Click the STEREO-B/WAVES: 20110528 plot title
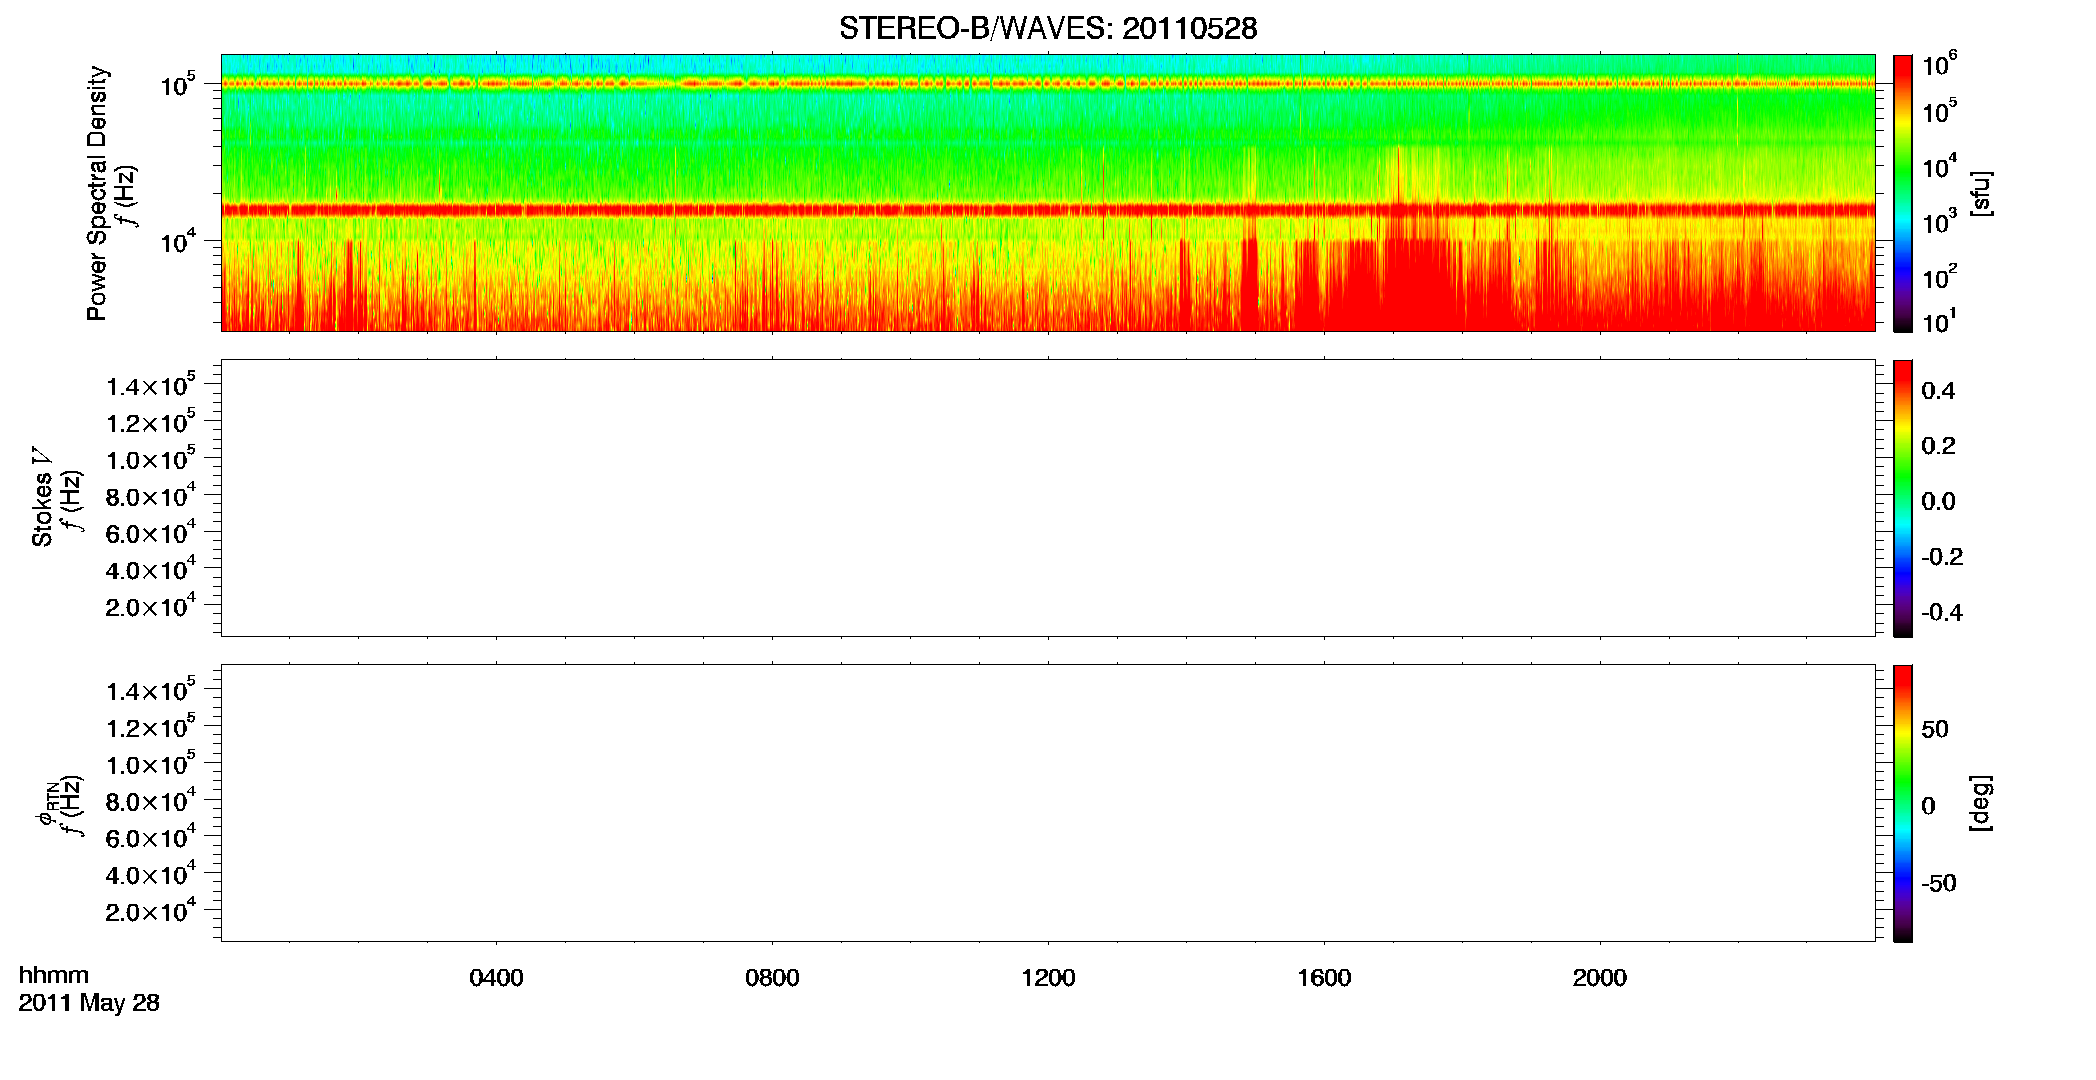Image resolution: width=2096 pixels, height=1080 pixels. 1048,28
